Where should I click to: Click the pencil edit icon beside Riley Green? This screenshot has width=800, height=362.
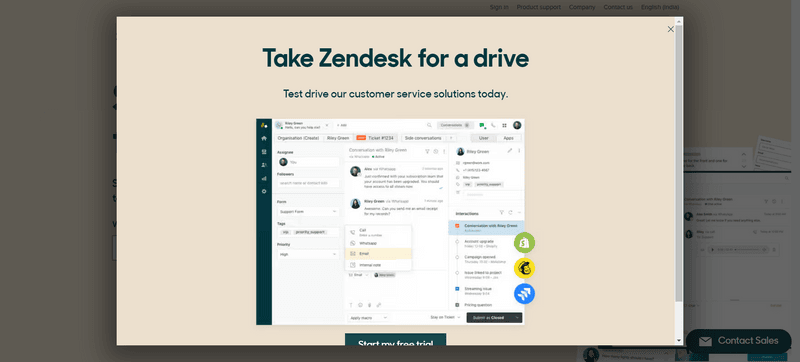click(x=509, y=151)
